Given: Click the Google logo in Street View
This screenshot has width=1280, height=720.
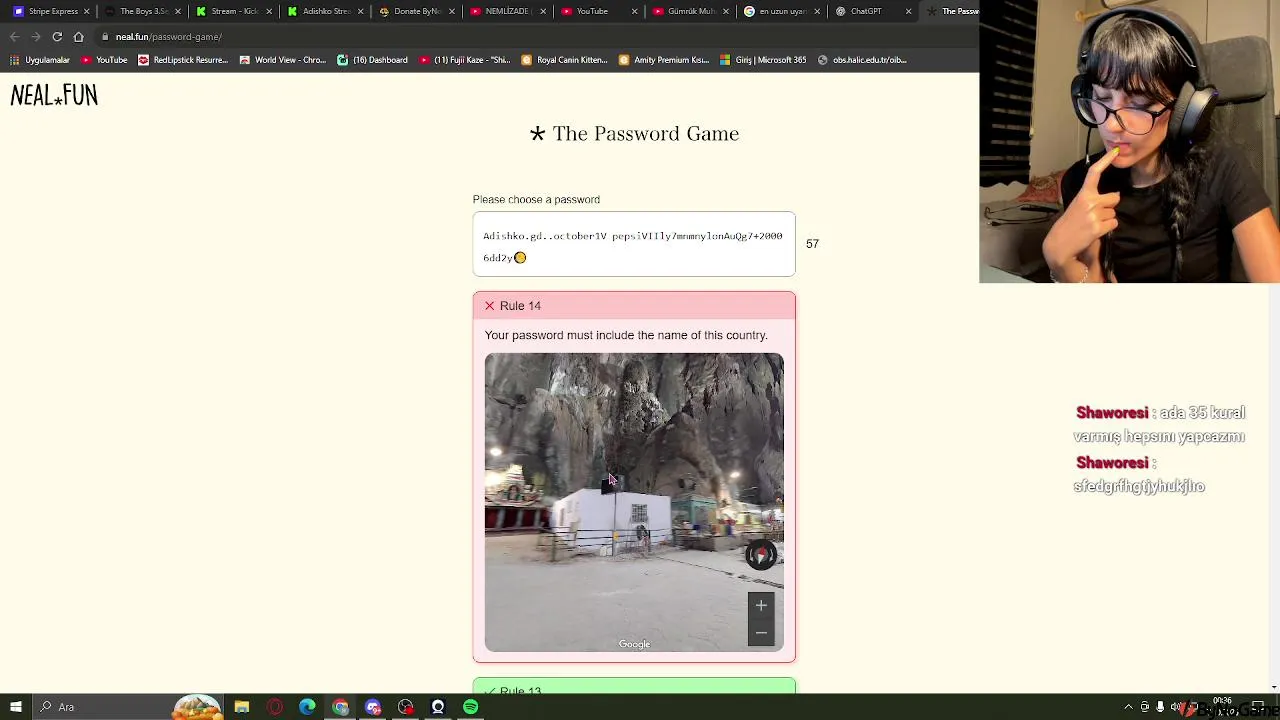Looking at the screenshot, I should [634, 644].
